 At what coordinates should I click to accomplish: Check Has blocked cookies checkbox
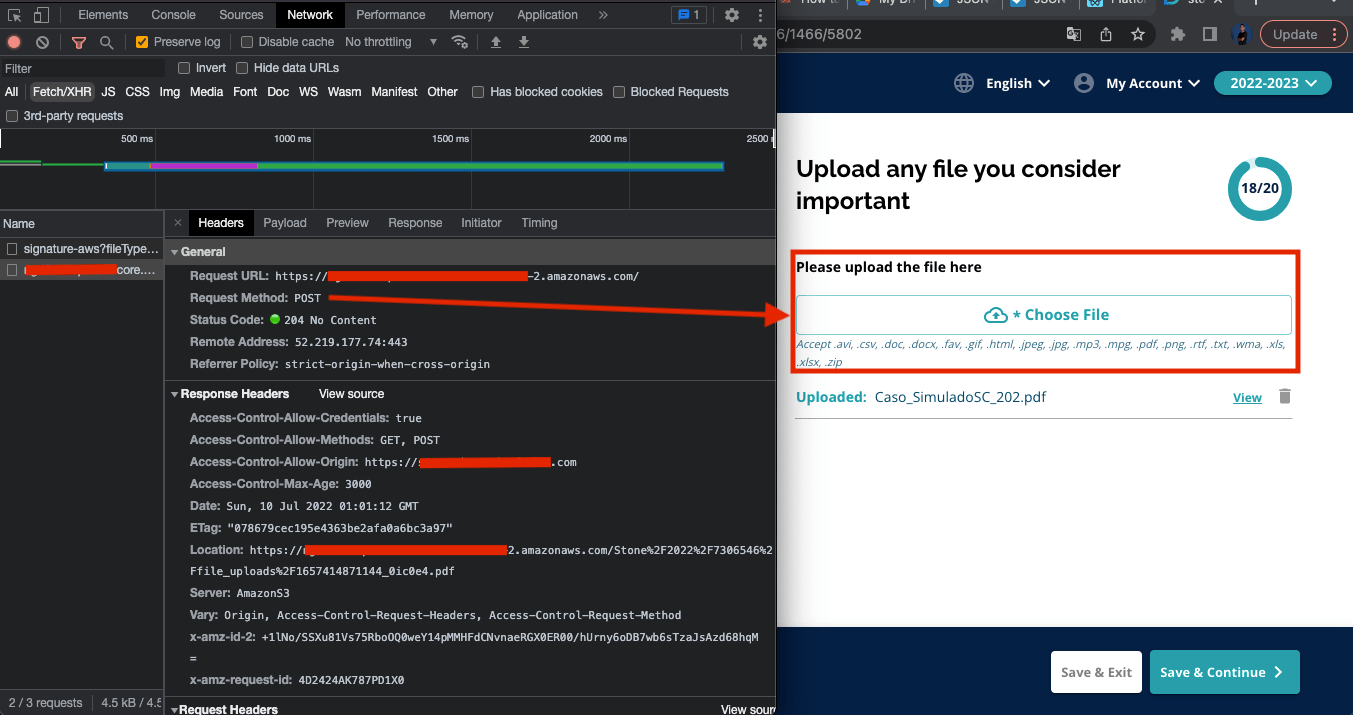tap(478, 92)
